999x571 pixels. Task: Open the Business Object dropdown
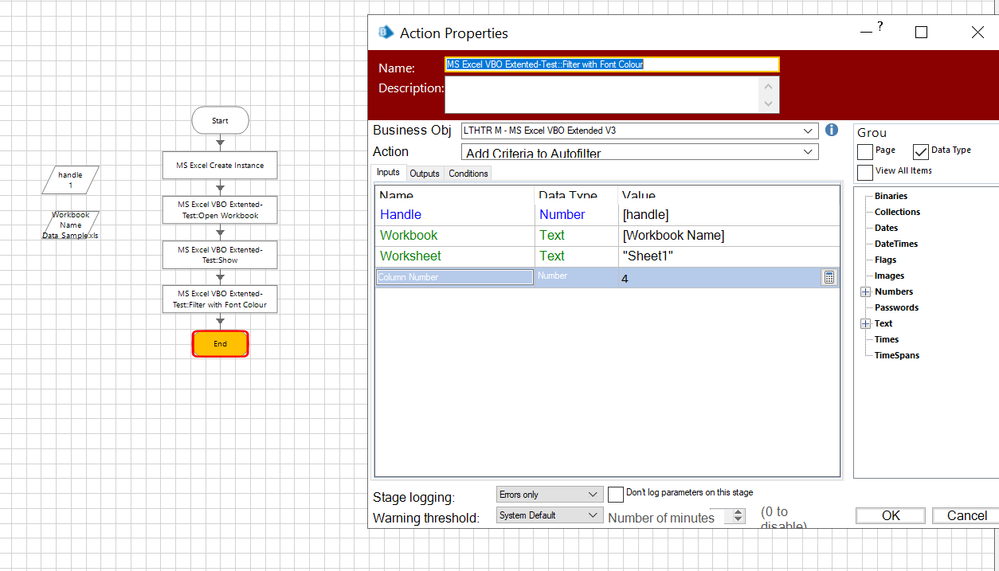[808, 131]
